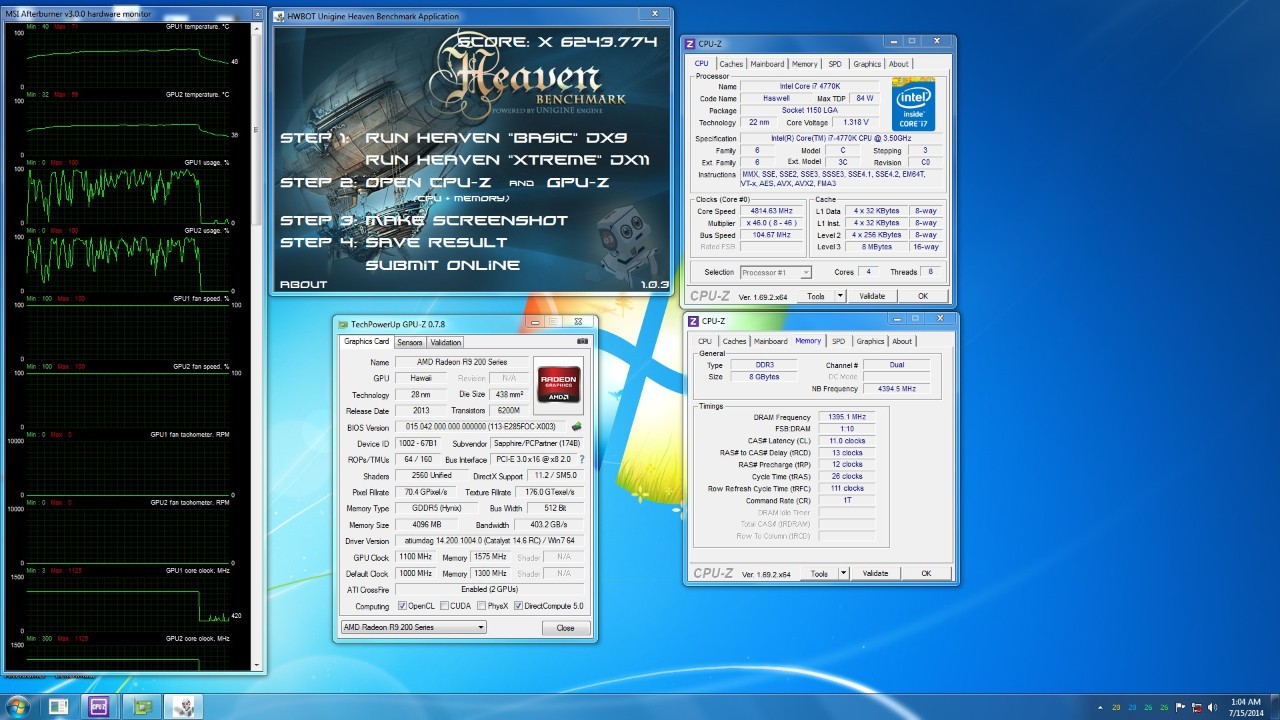The height and width of the screenshot is (720, 1280).
Task: Open Tools arrow in CPU-Z memory window
Action: [x=843, y=573]
